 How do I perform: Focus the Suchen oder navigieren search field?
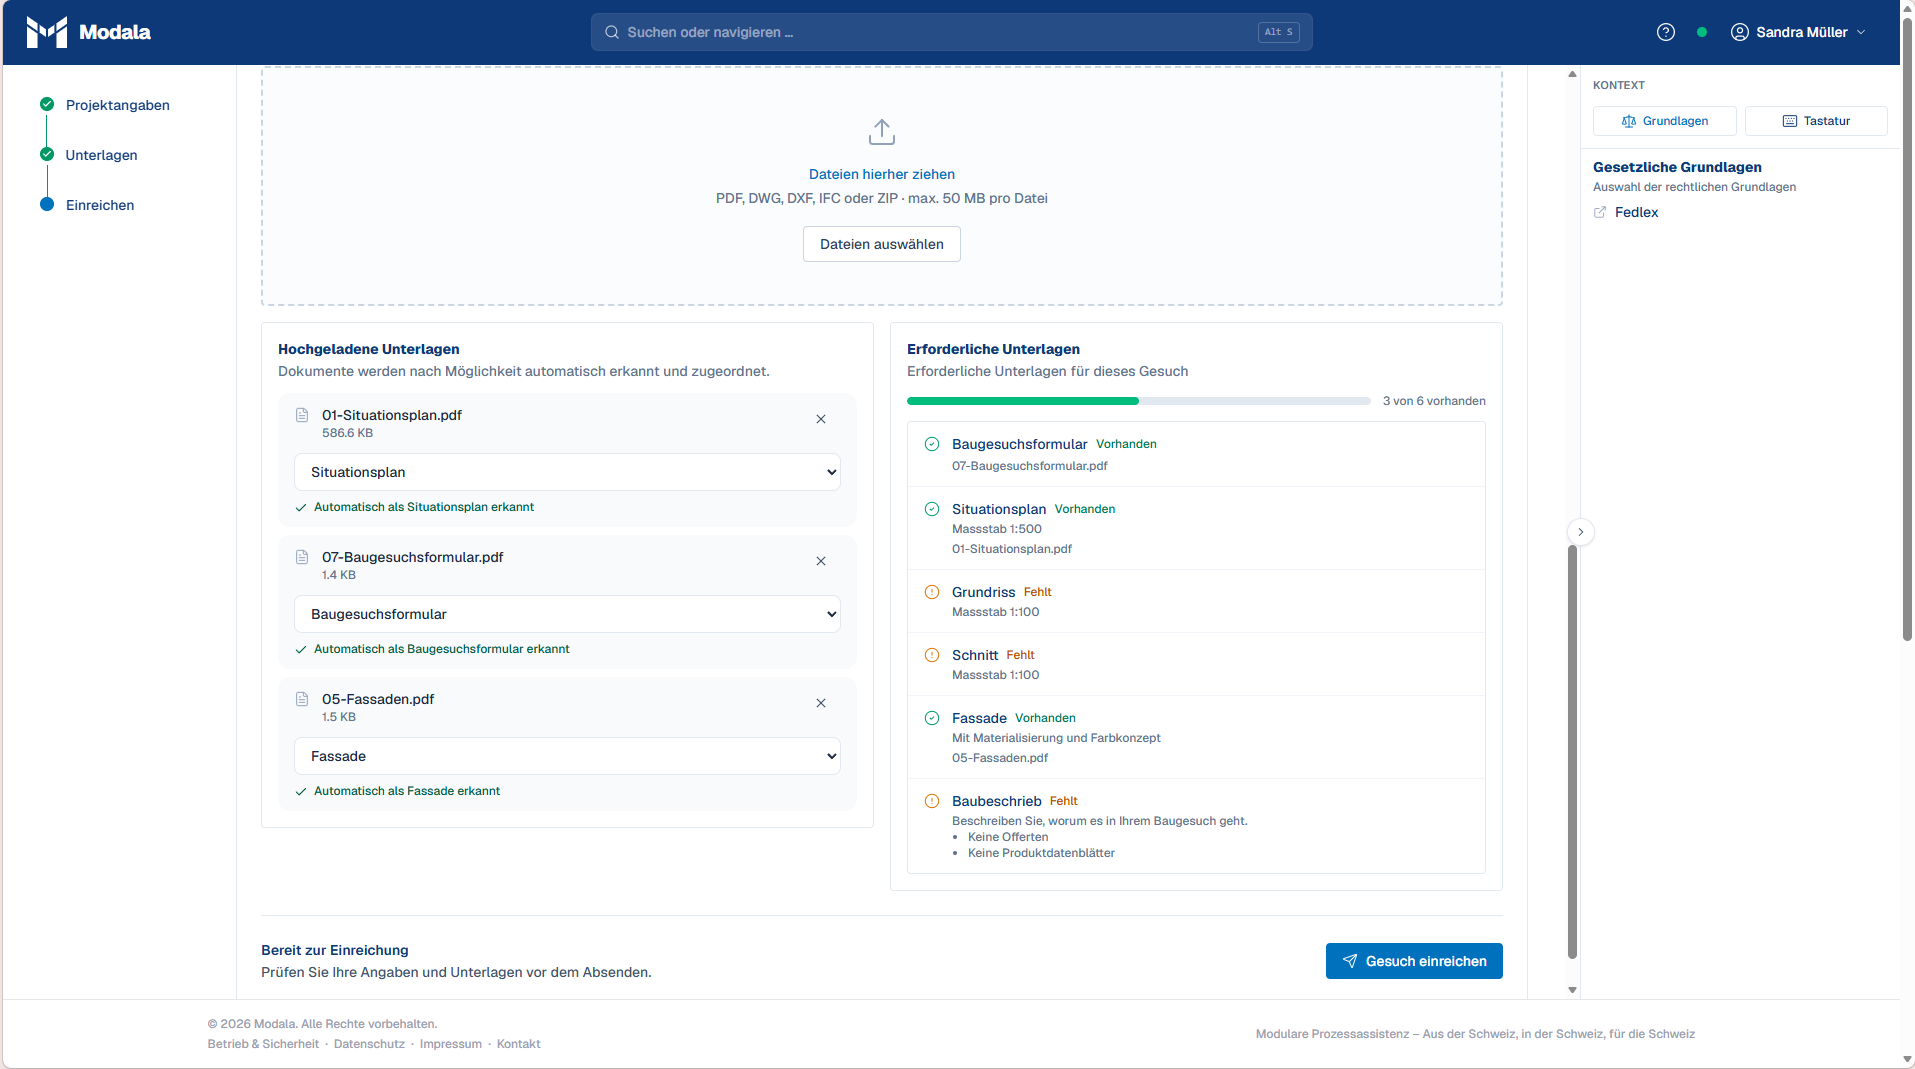pyautogui.click(x=951, y=32)
